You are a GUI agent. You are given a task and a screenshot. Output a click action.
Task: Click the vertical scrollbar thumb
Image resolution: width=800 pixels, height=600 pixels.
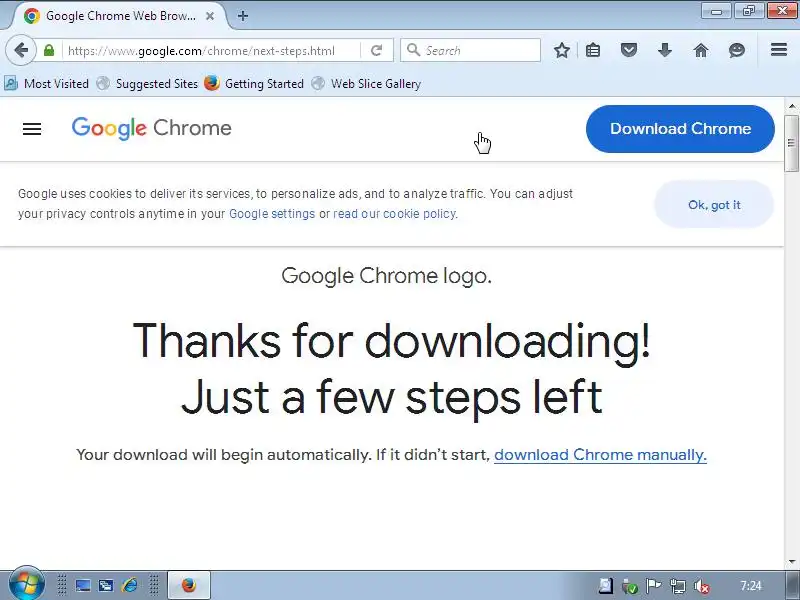792,143
